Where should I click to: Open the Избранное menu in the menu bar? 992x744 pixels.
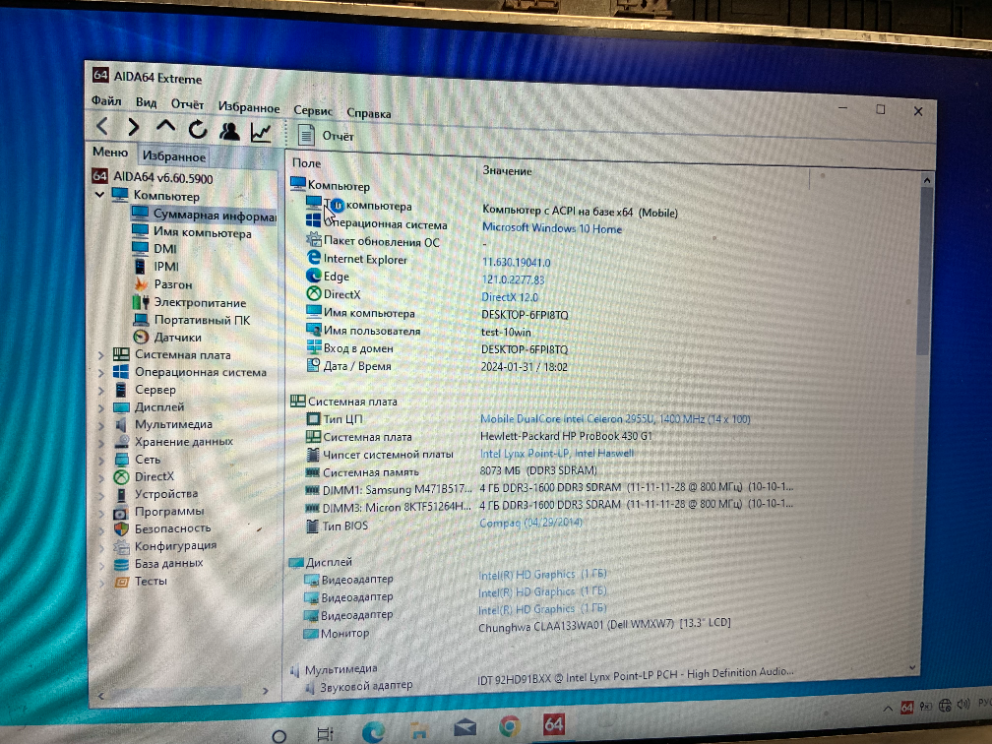[249, 107]
